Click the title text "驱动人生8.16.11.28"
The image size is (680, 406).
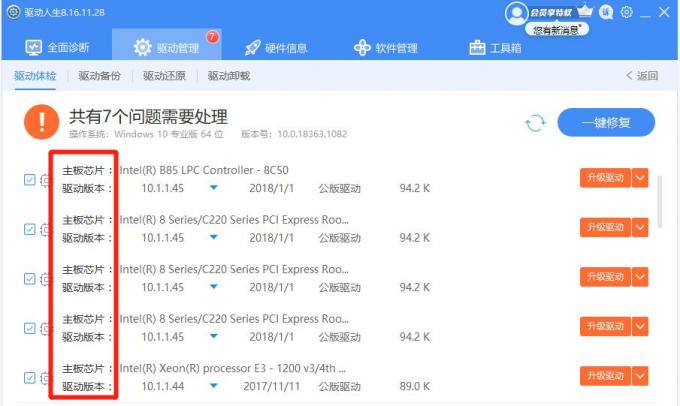pyautogui.click(x=65, y=12)
